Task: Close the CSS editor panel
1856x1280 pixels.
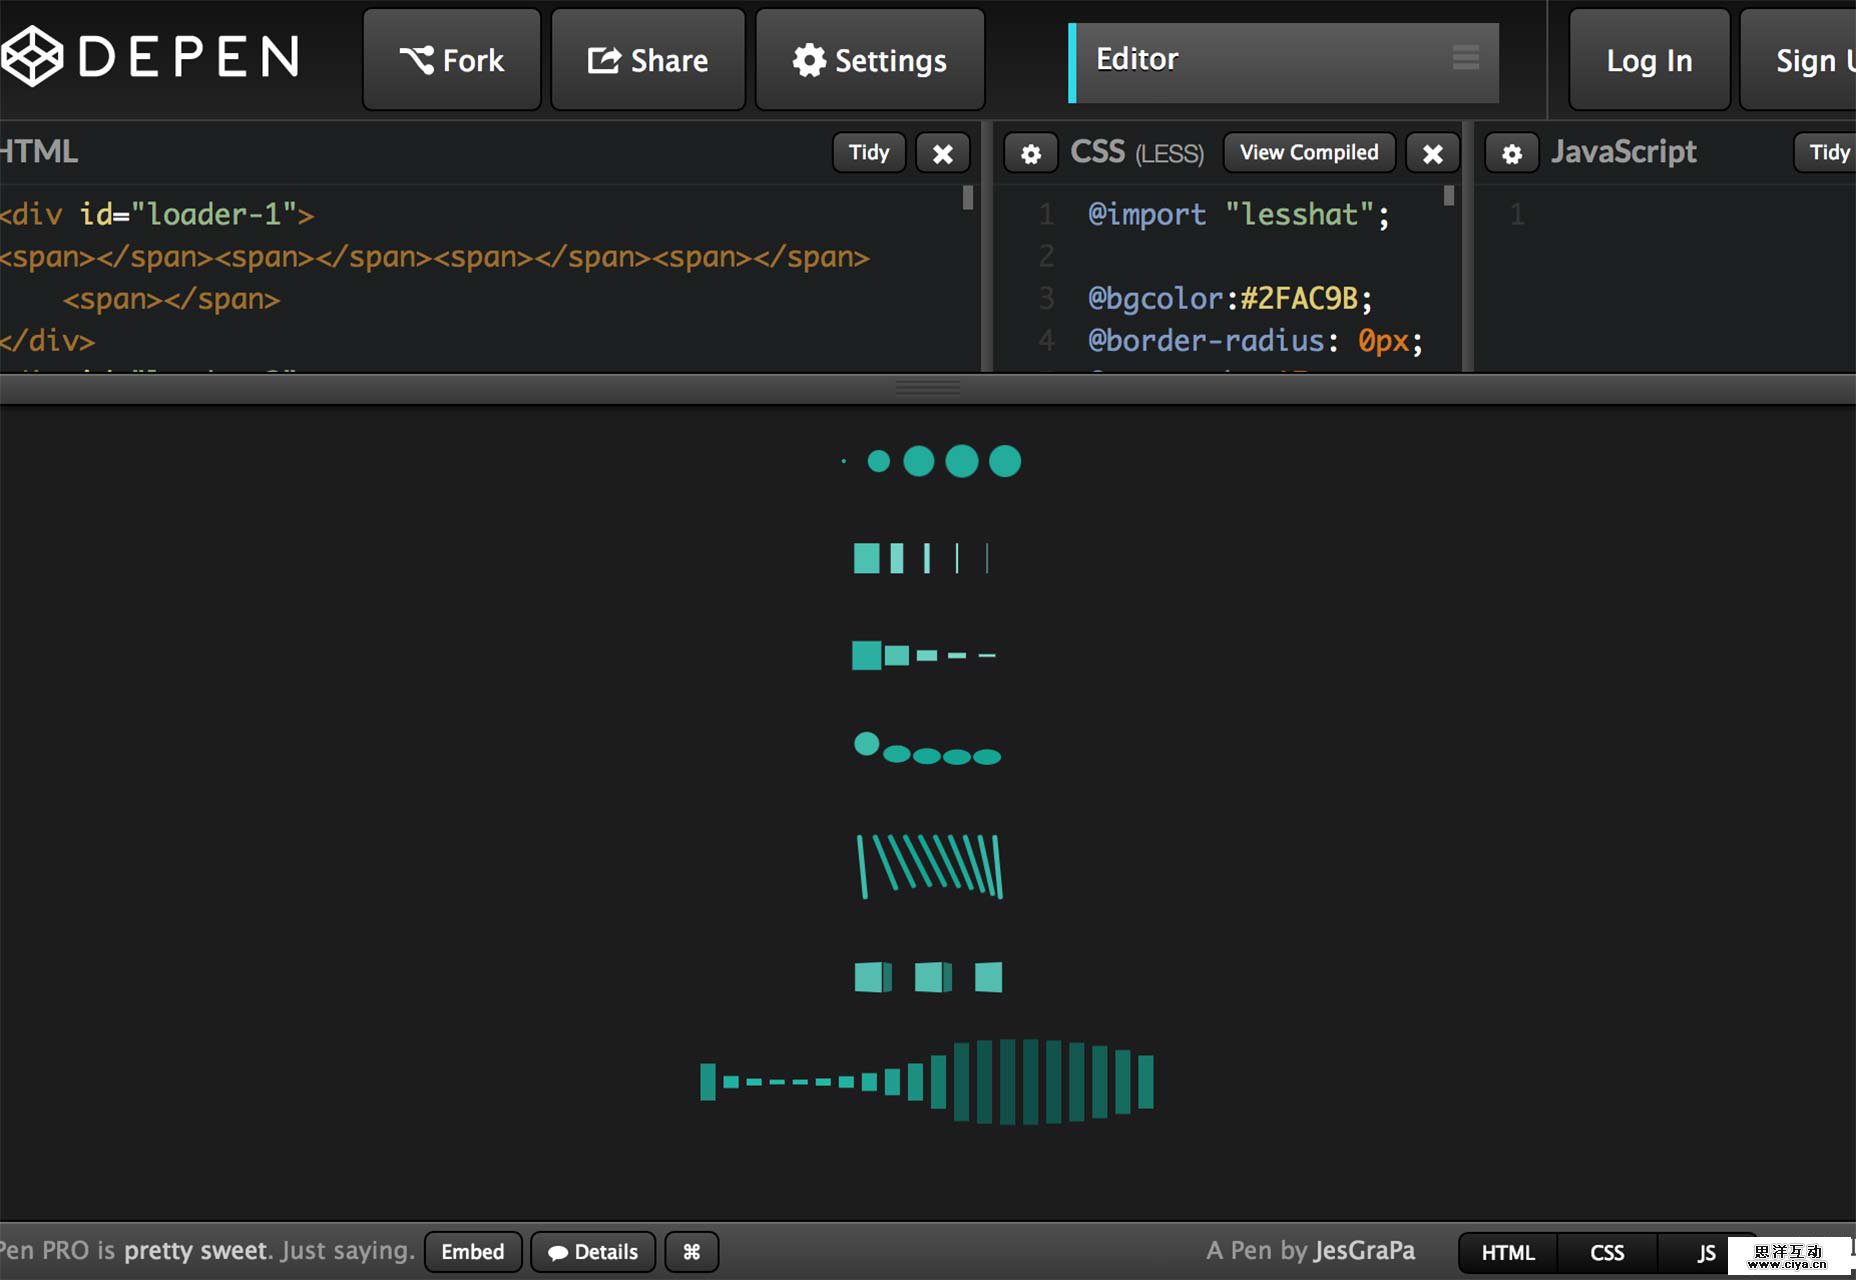Action: click(x=1432, y=153)
